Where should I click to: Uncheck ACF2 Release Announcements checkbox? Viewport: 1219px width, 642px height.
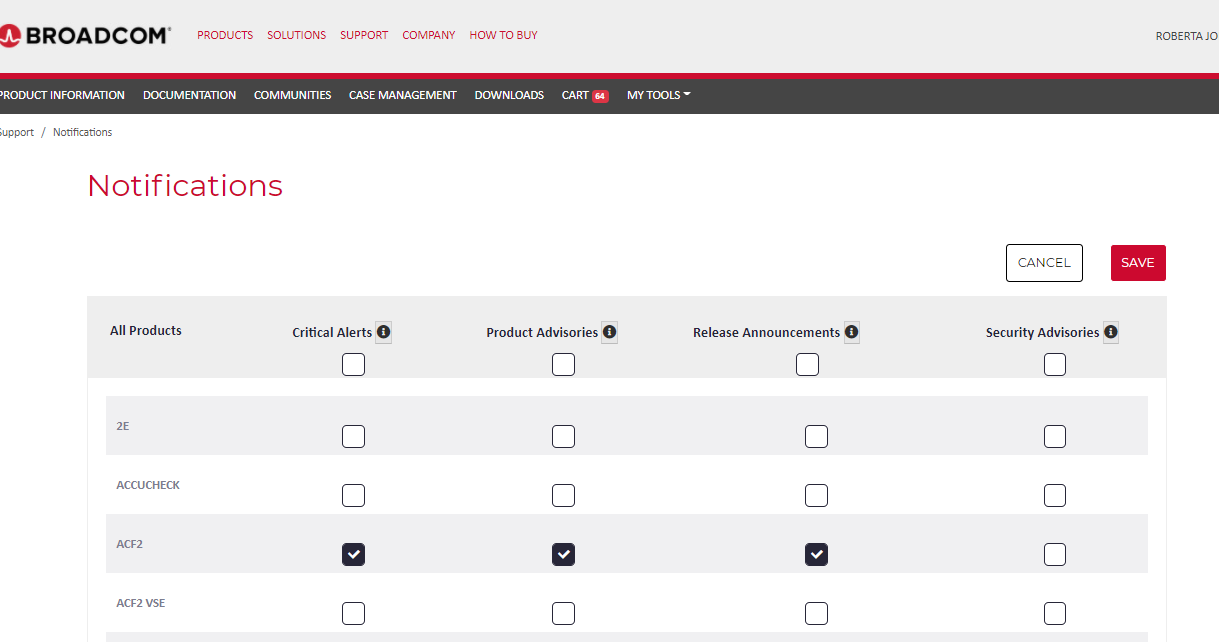[x=816, y=554]
